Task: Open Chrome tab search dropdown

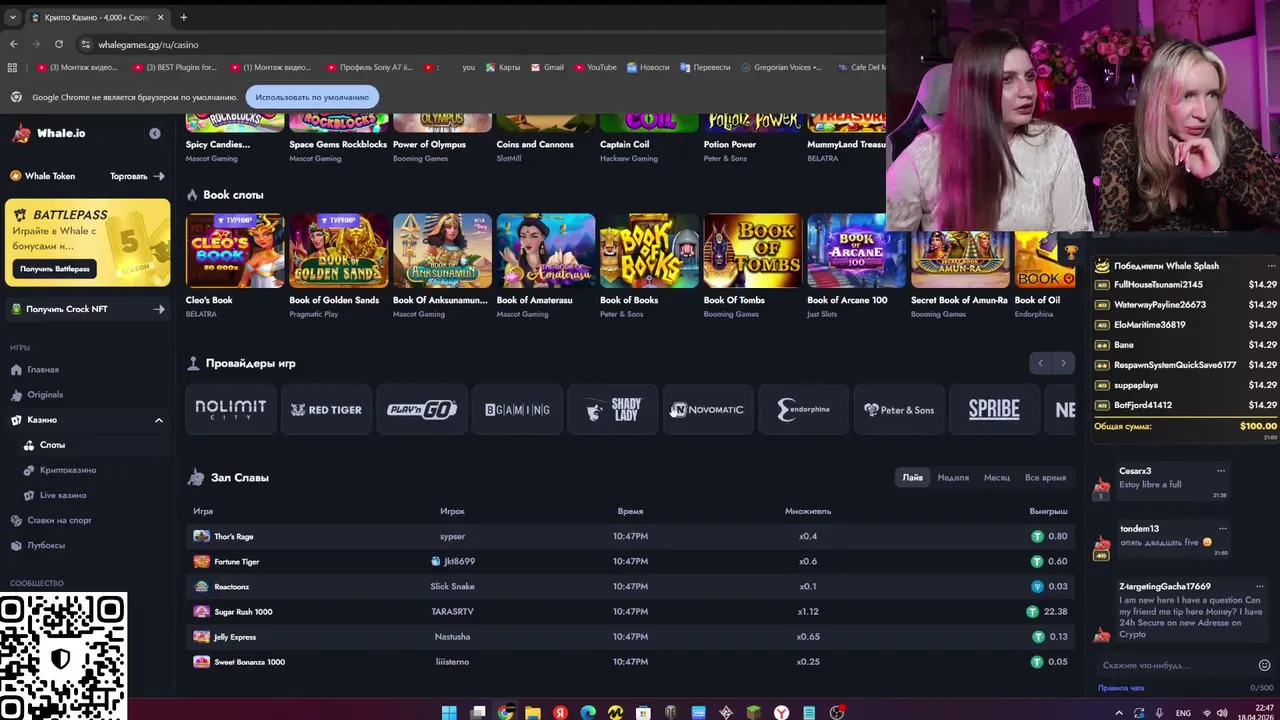Action: coord(12,17)
